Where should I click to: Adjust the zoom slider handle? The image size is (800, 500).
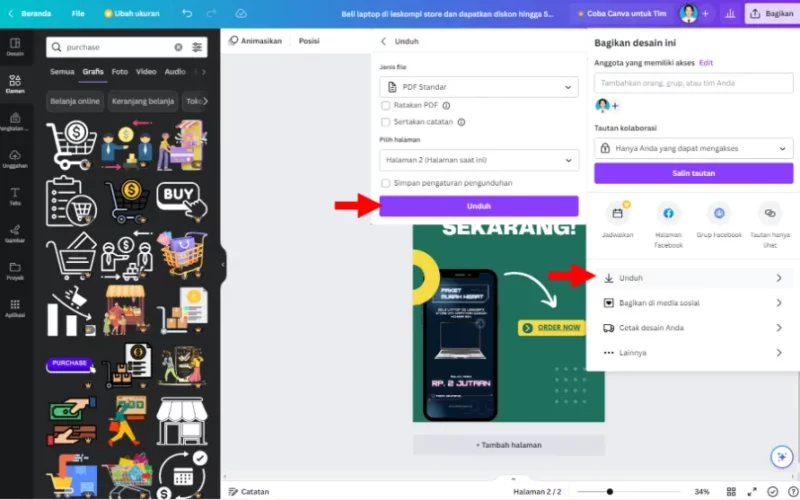pos(610,492)
